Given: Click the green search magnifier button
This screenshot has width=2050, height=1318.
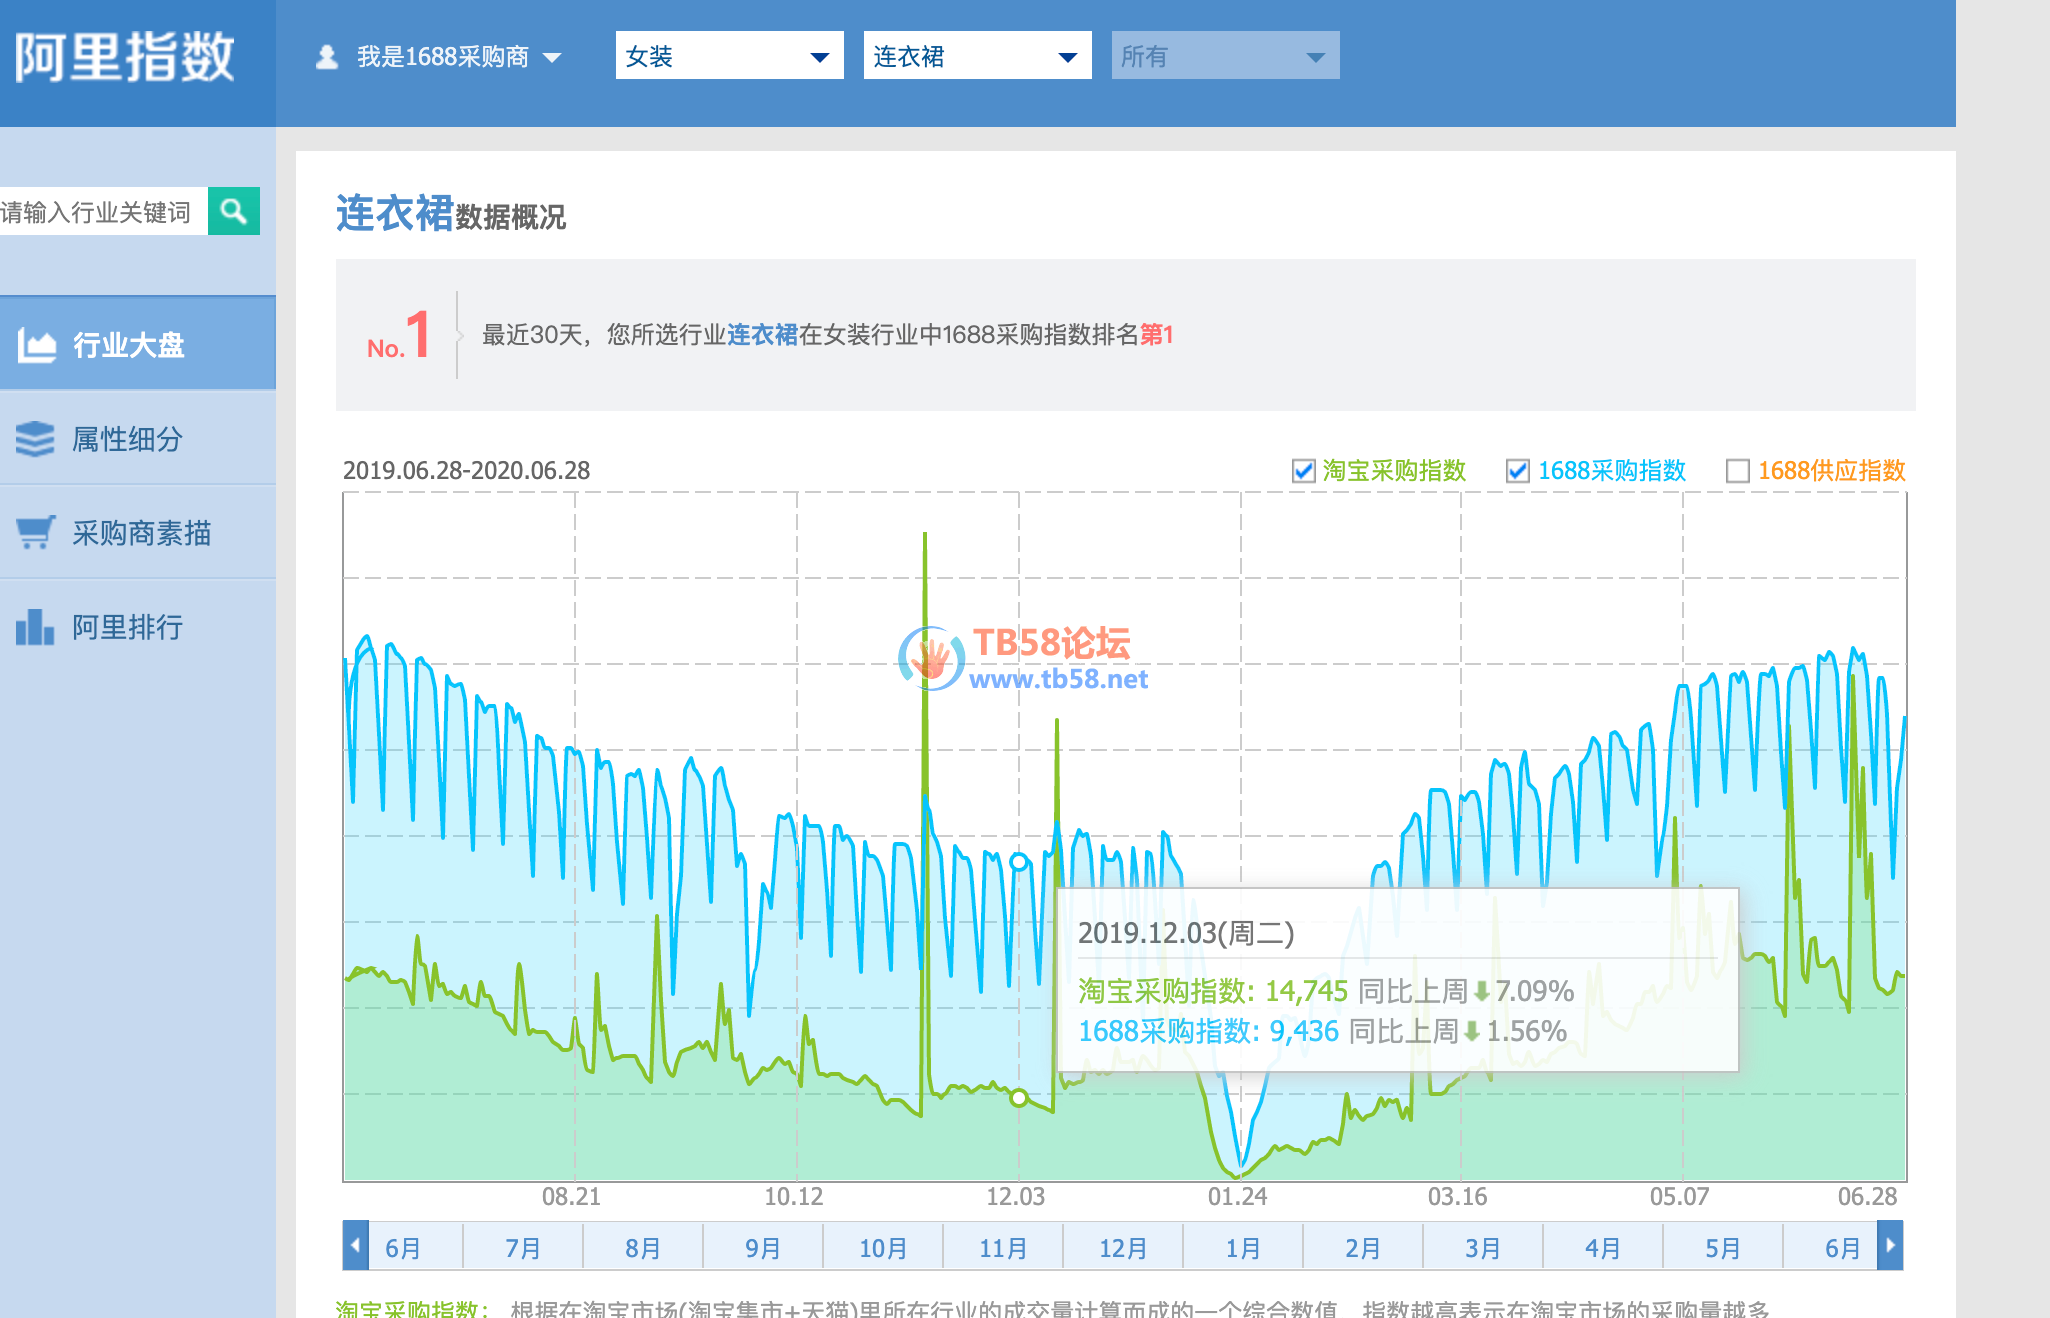Looking at the screenshot, I should pos(234,211).
